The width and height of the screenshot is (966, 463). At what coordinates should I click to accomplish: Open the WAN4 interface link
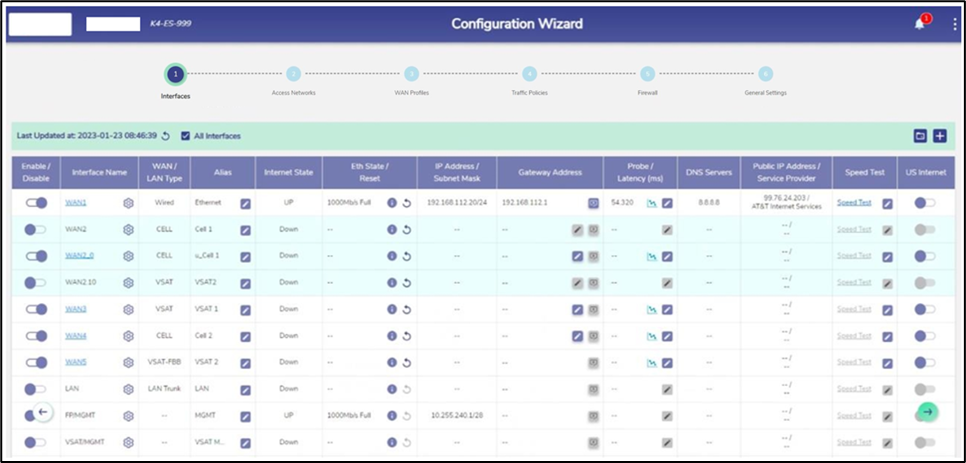coord(76,335)
